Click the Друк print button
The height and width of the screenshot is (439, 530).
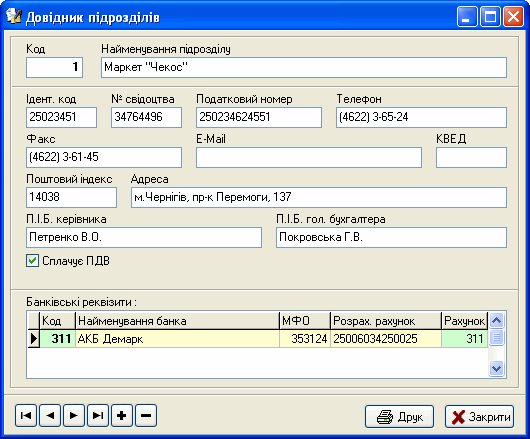(400, 417)
